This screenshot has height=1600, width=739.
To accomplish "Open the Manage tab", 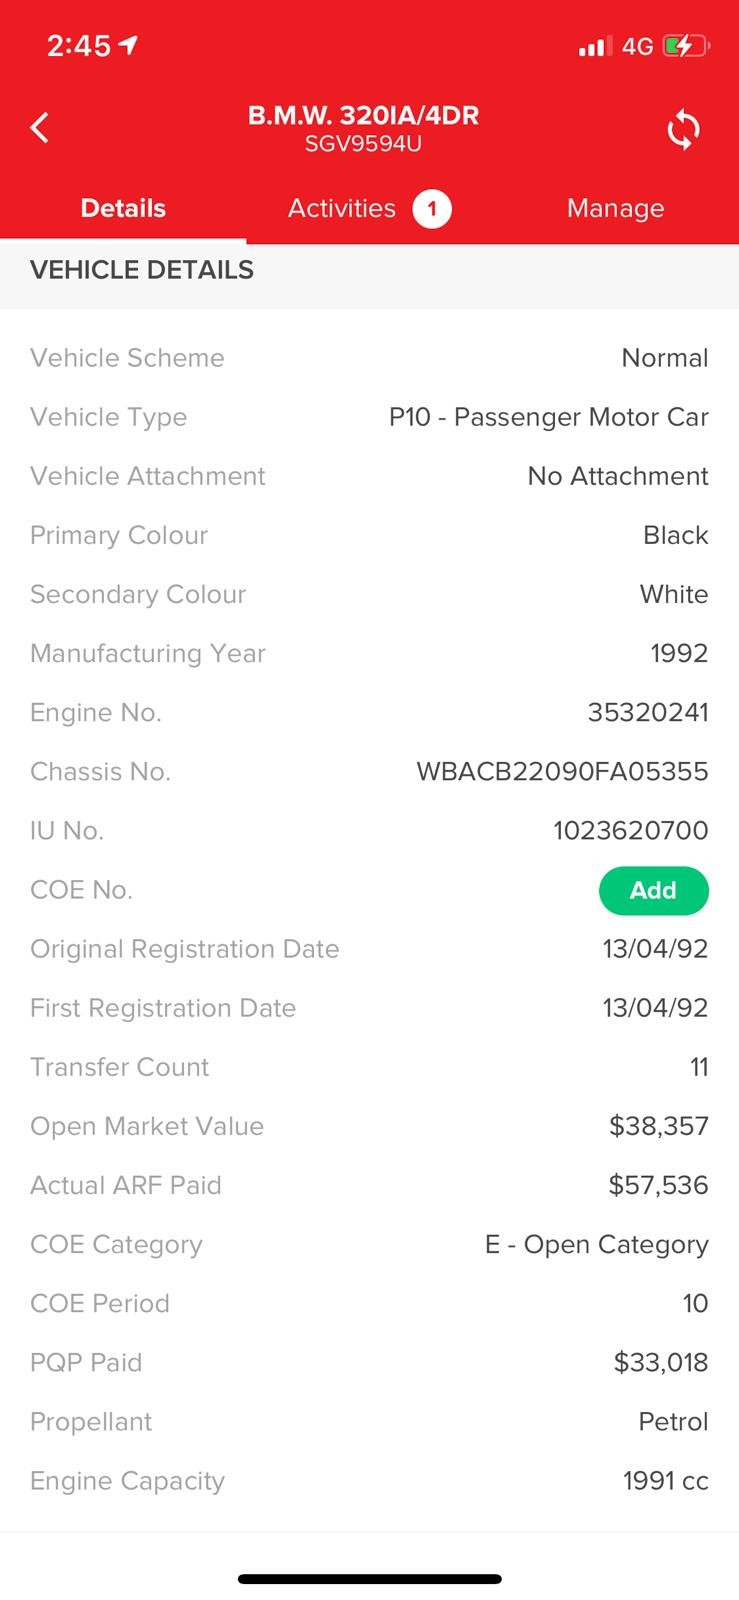I will tap(615, 209).
